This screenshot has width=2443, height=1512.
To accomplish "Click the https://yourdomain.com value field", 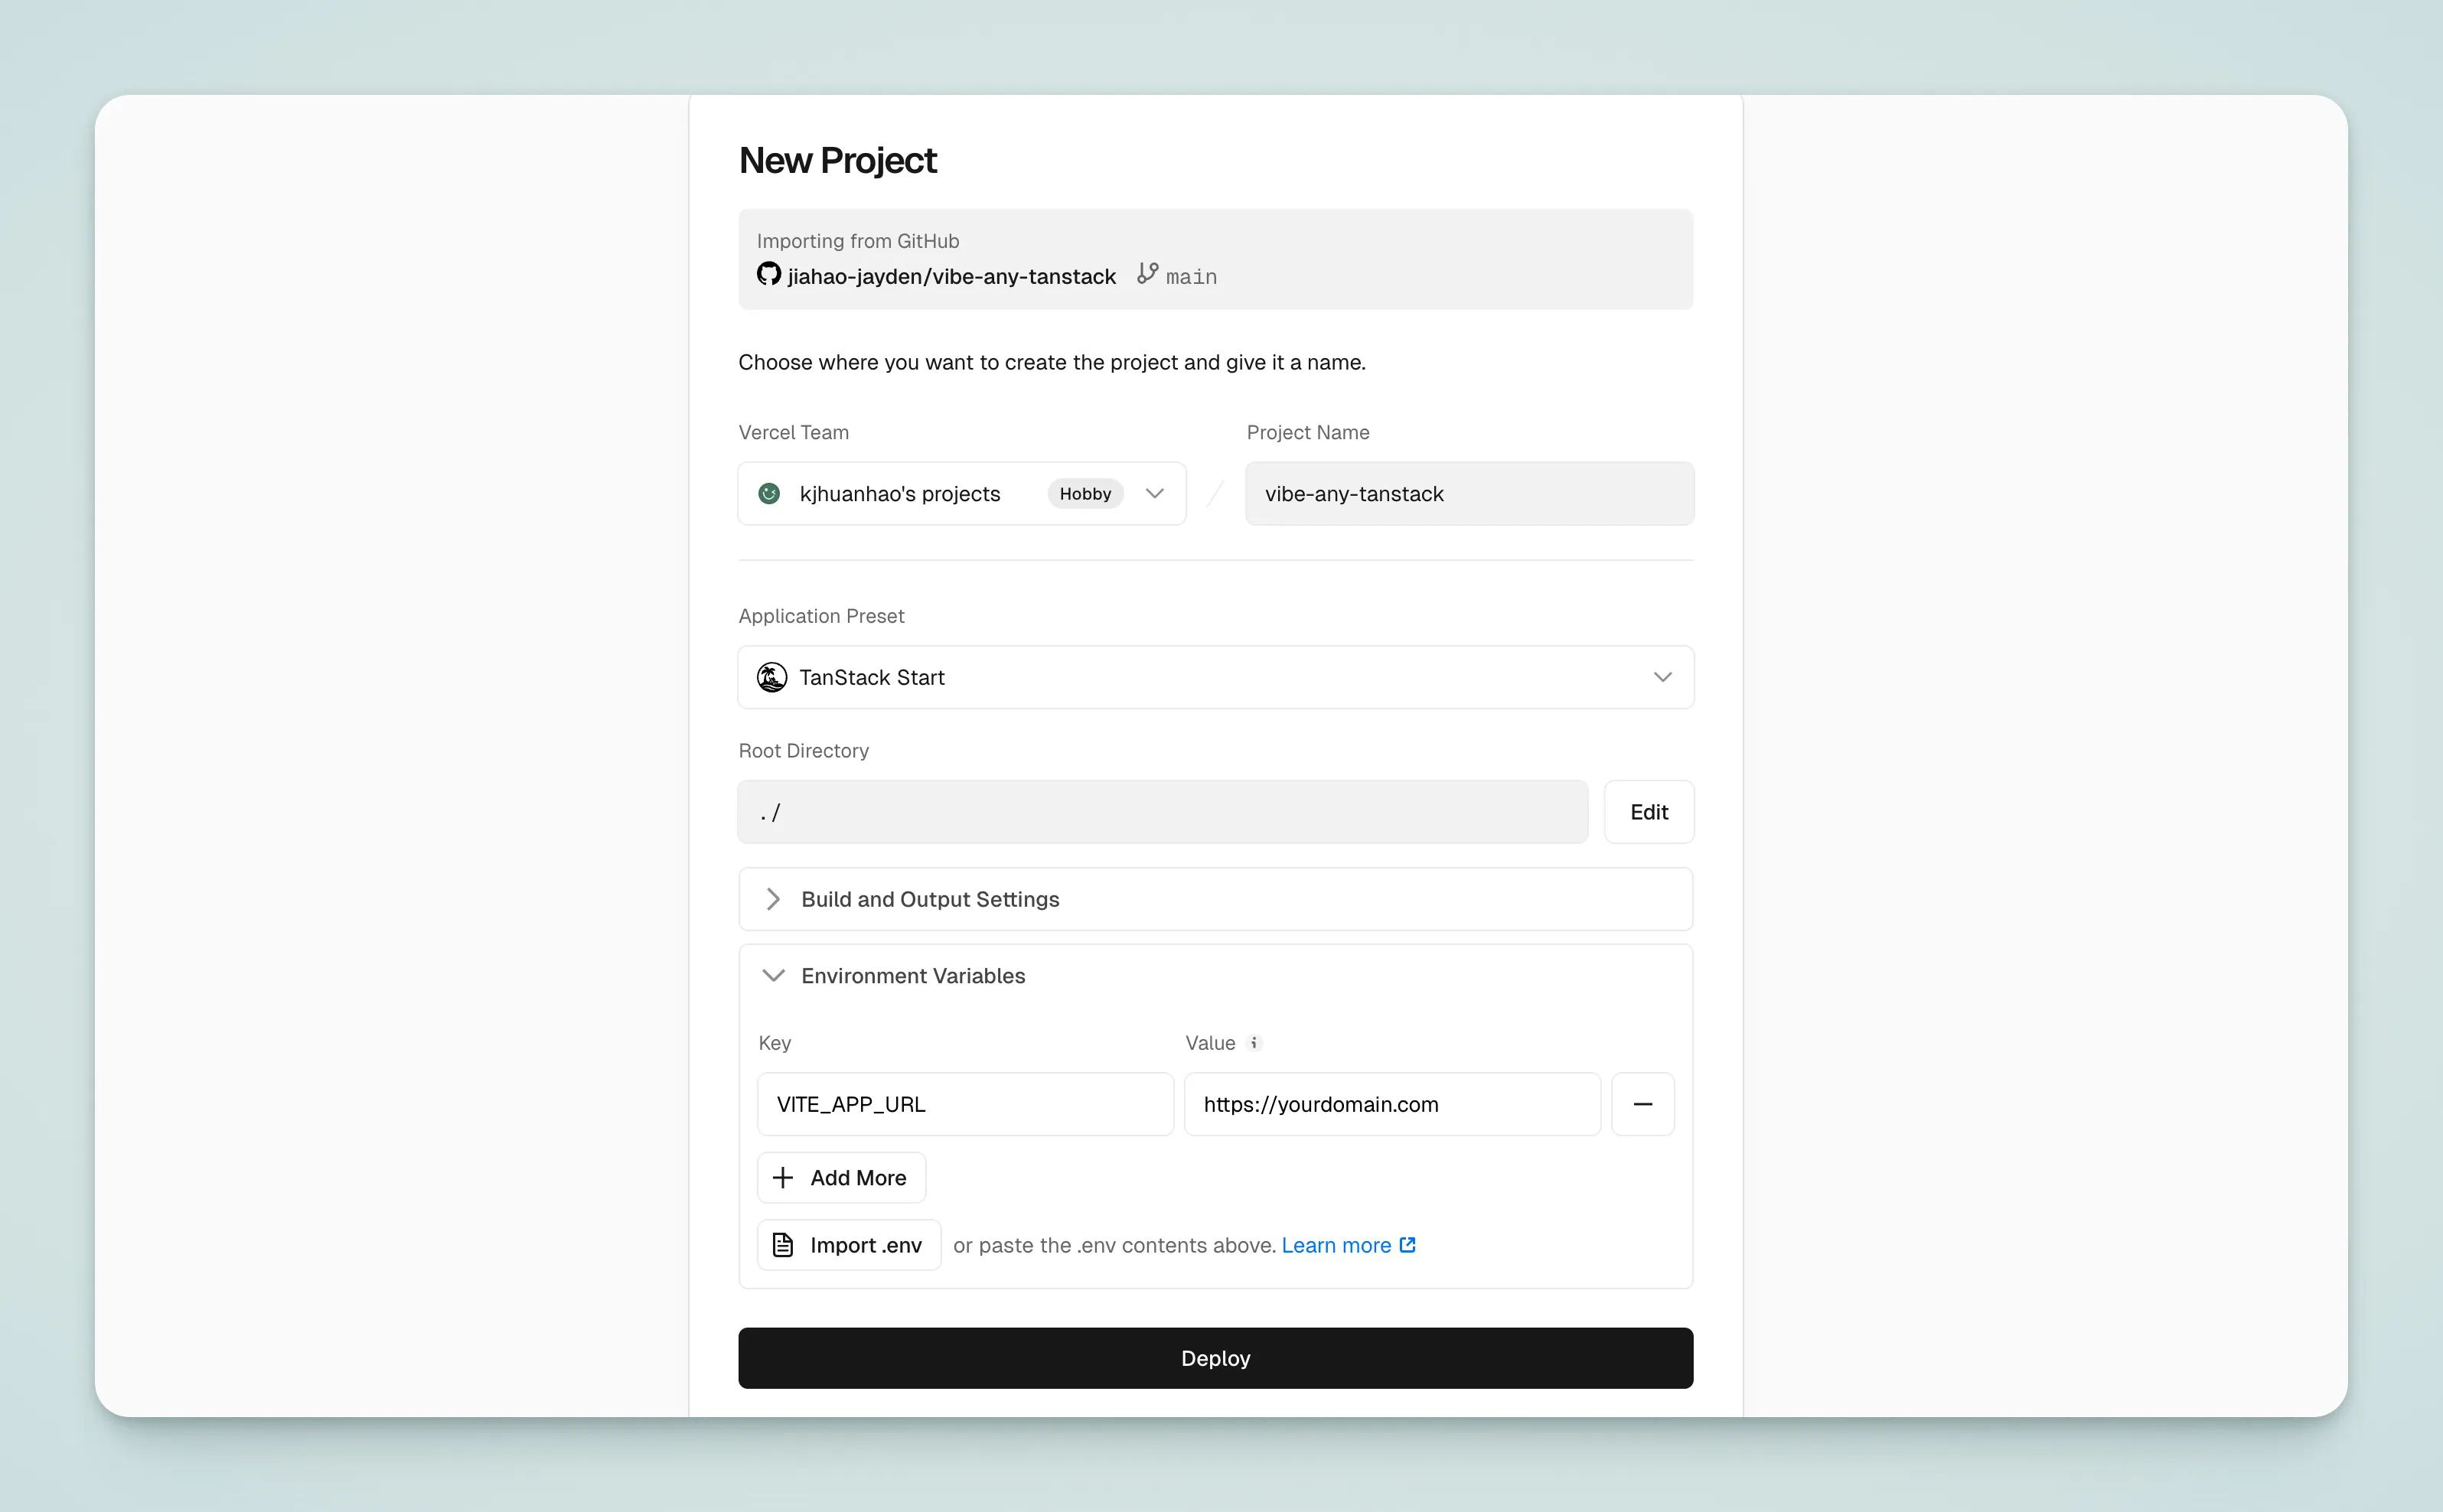I will coord(1391,1104).
